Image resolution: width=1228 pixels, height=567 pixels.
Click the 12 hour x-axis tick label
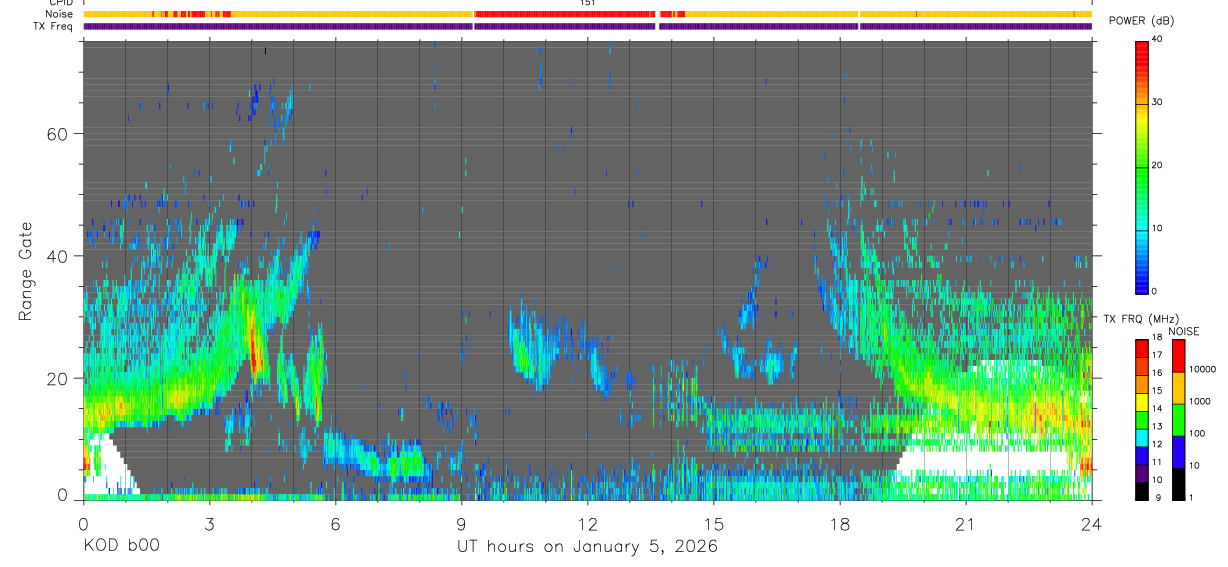[x=588, y=524]
